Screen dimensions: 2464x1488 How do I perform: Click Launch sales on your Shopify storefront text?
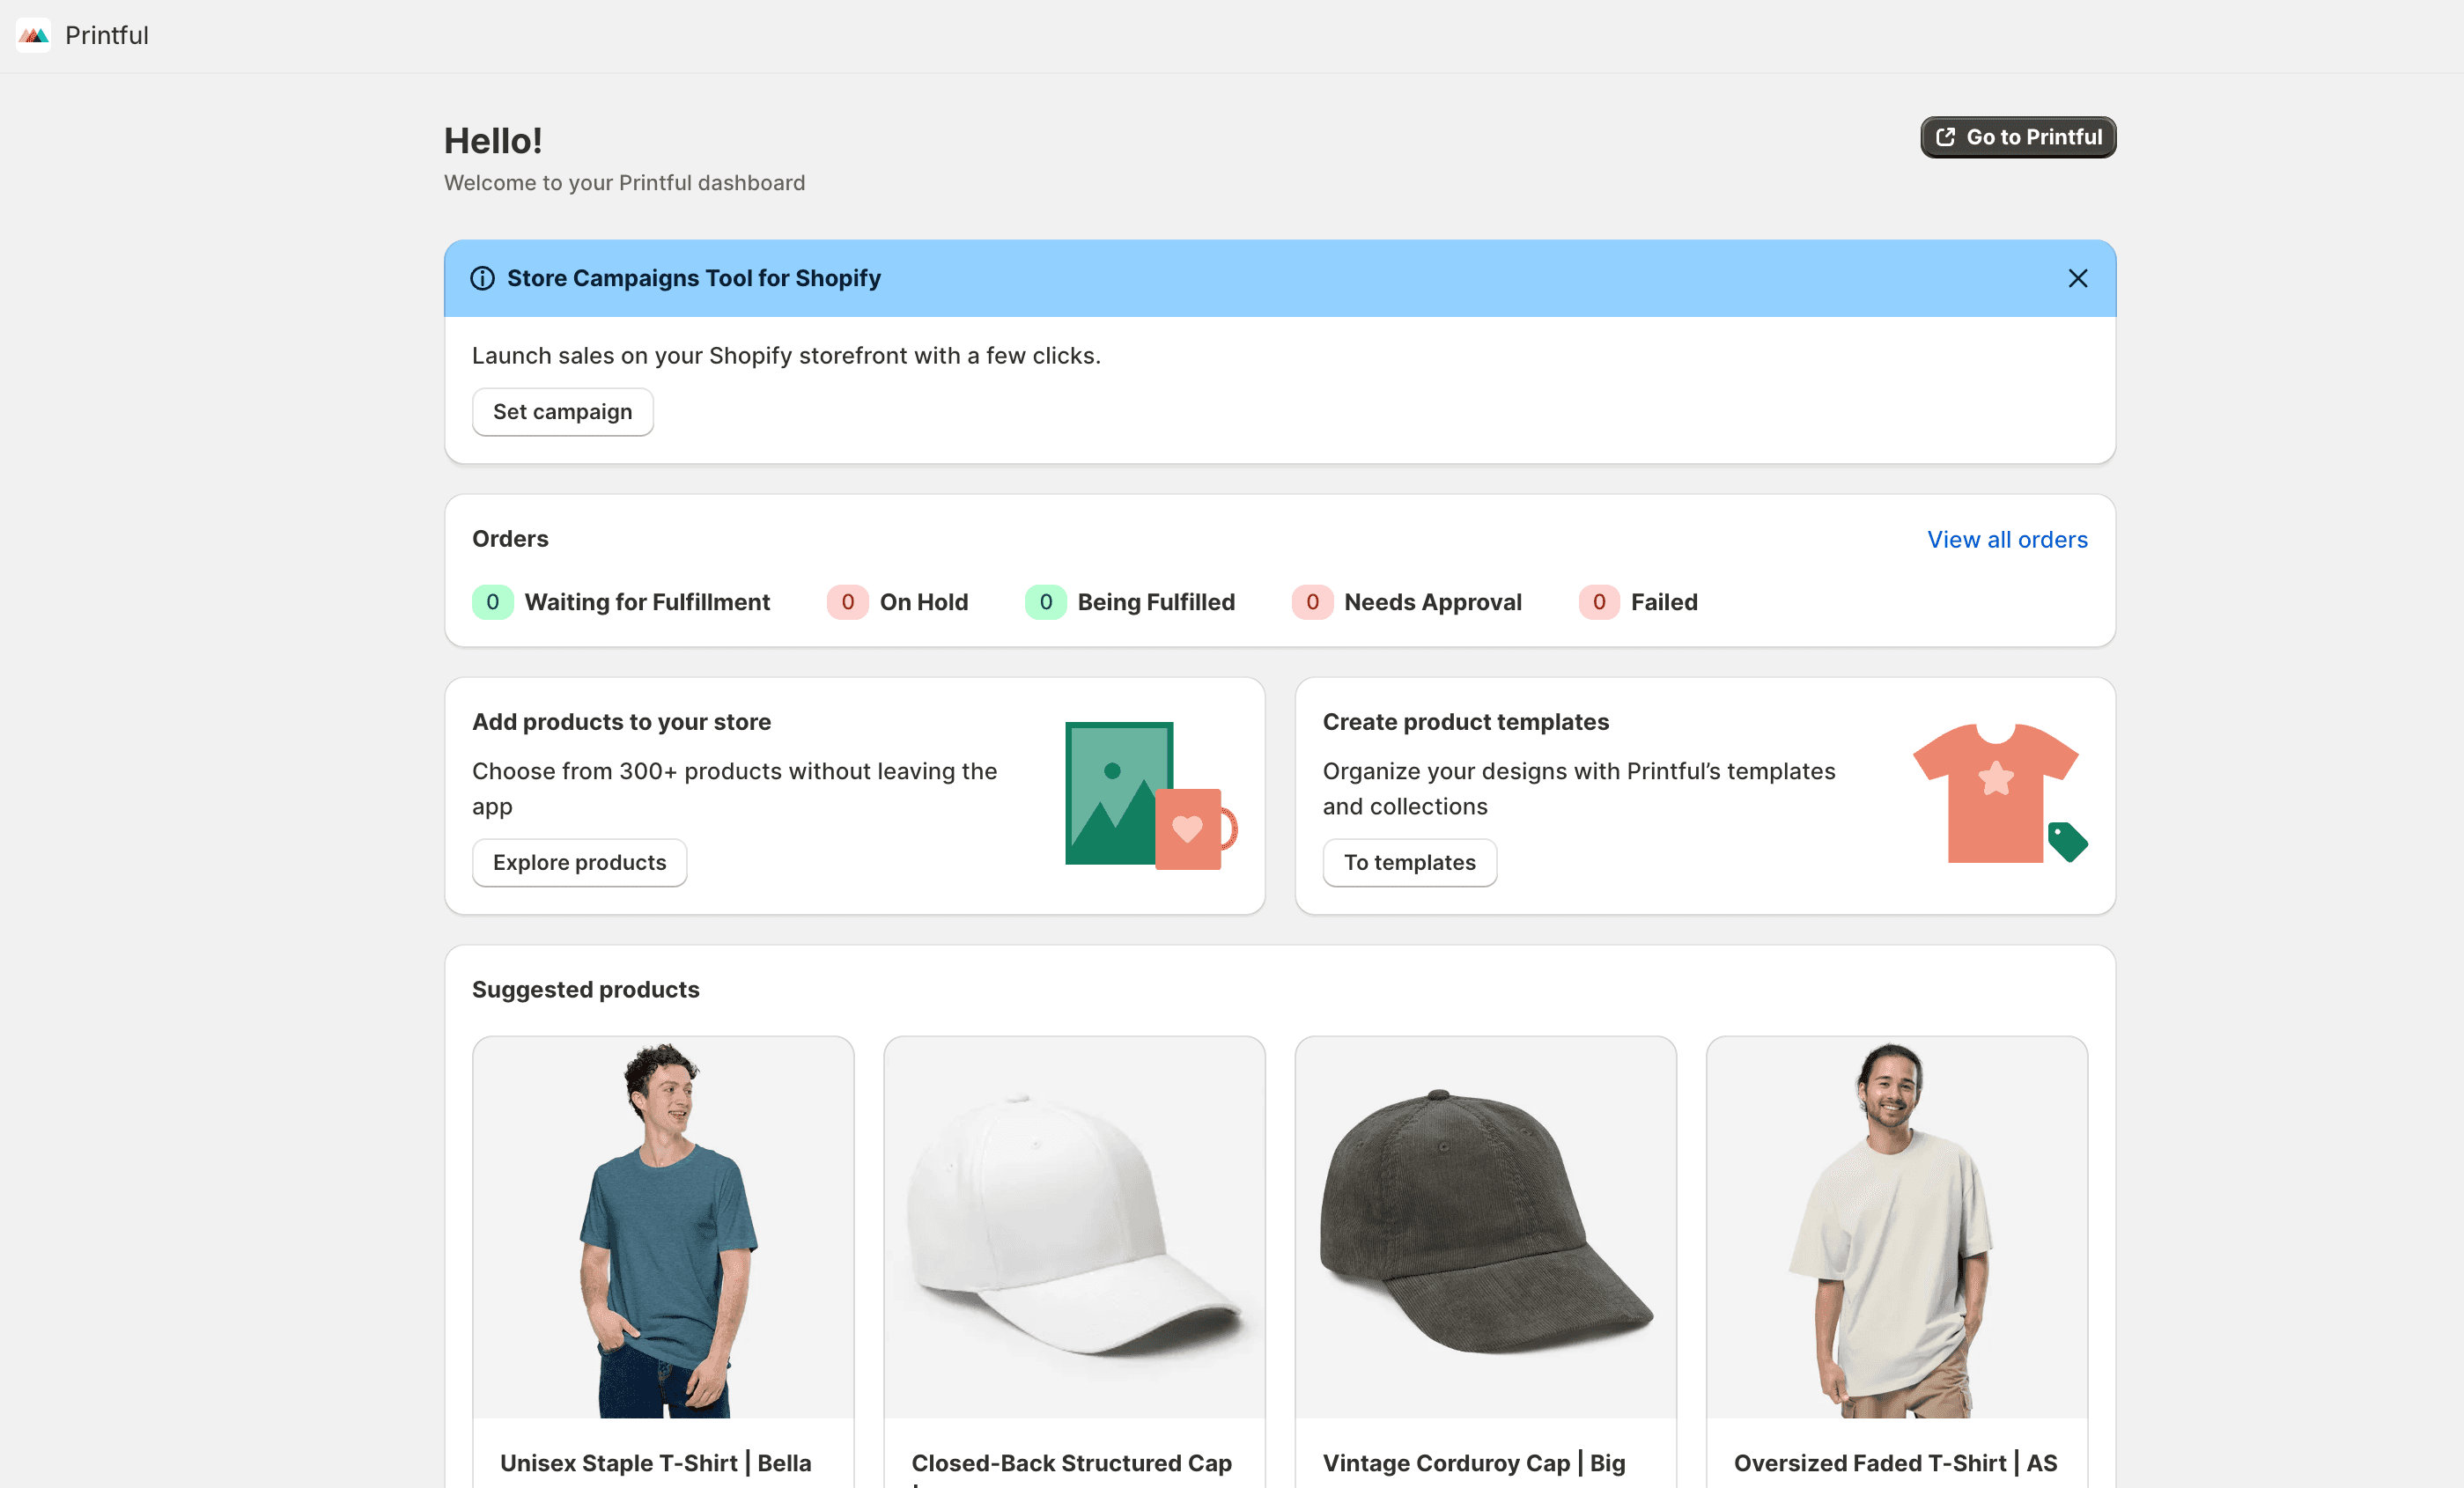[x=786, y=356]
